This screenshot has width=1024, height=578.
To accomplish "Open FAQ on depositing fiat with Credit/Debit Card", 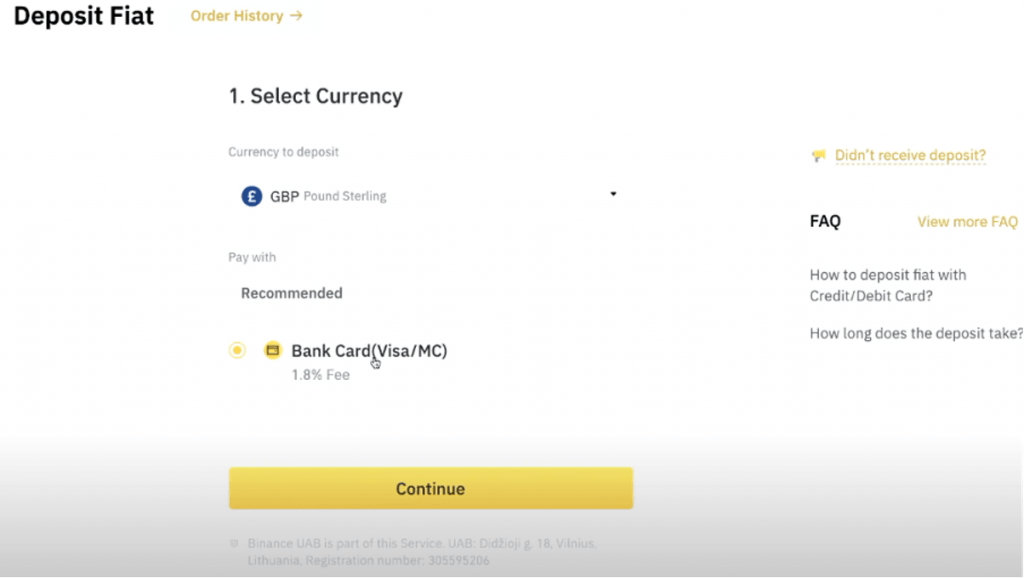I will click(x=888, y=285).
